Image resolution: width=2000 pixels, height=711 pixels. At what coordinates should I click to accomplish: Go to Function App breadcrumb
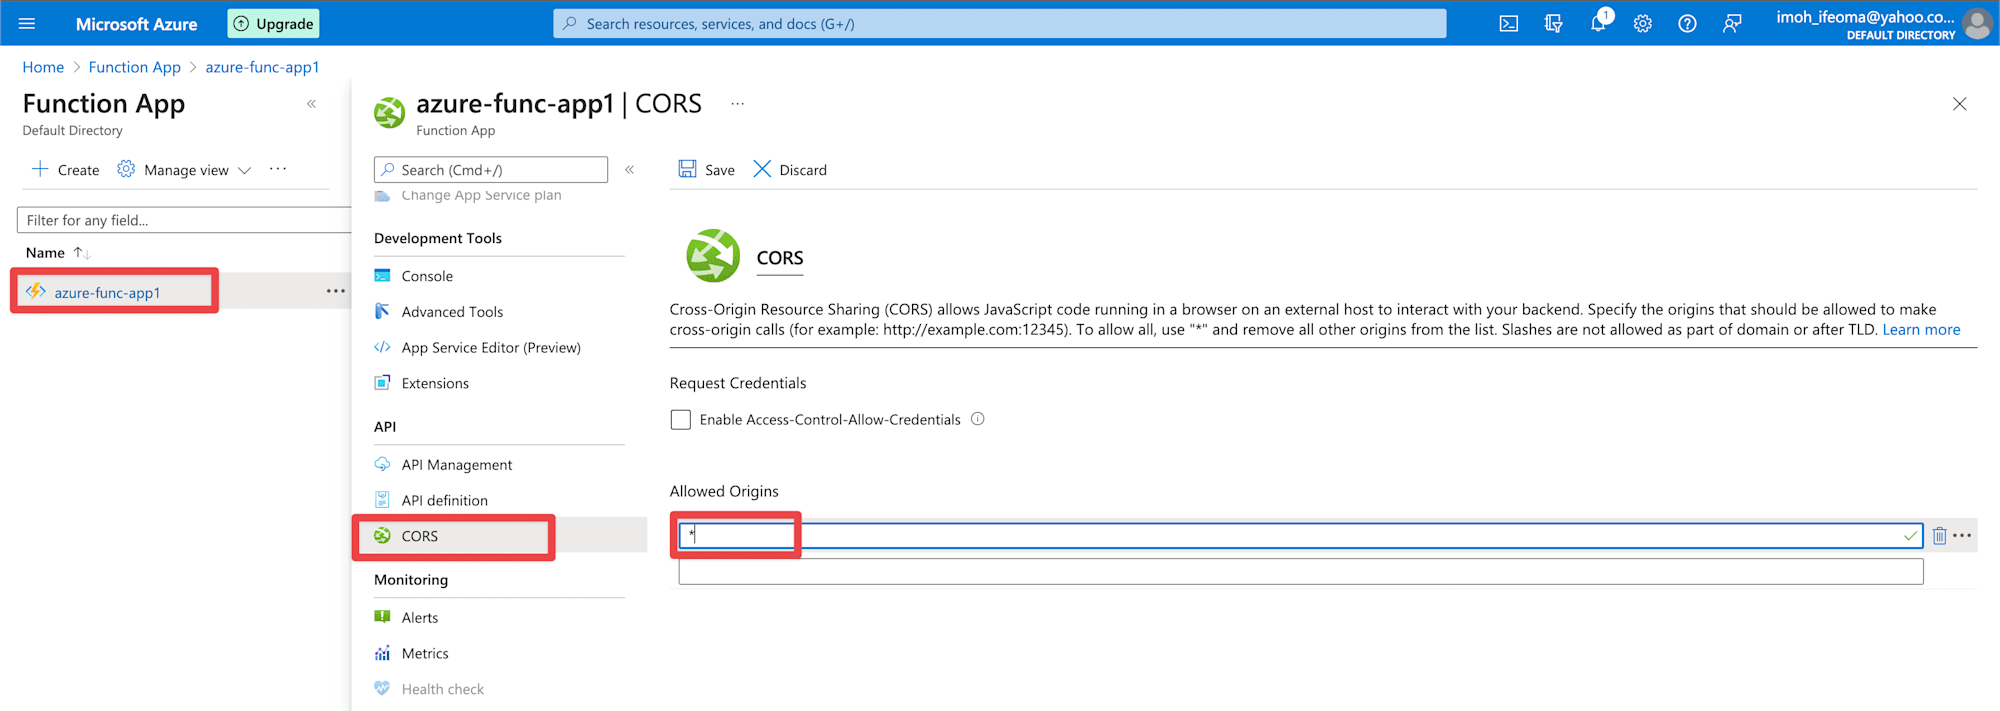tap(135, 67)
